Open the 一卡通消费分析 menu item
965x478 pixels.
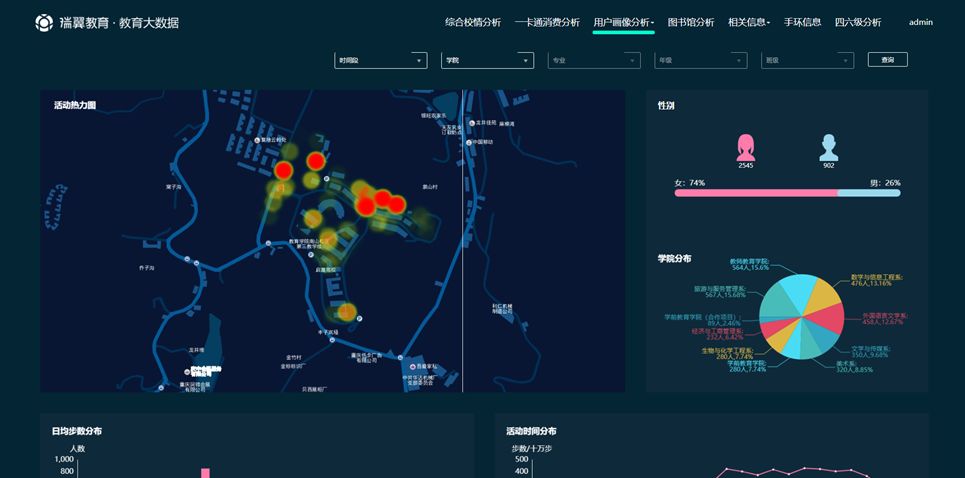tap(547, 23)
